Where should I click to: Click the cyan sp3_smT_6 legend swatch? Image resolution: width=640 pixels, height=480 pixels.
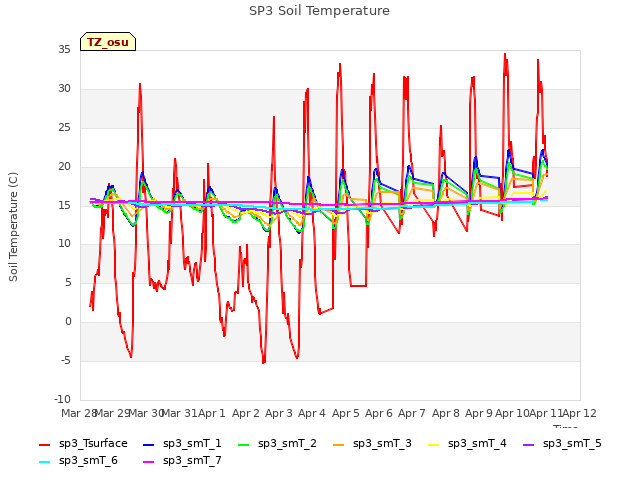[44, 462]
